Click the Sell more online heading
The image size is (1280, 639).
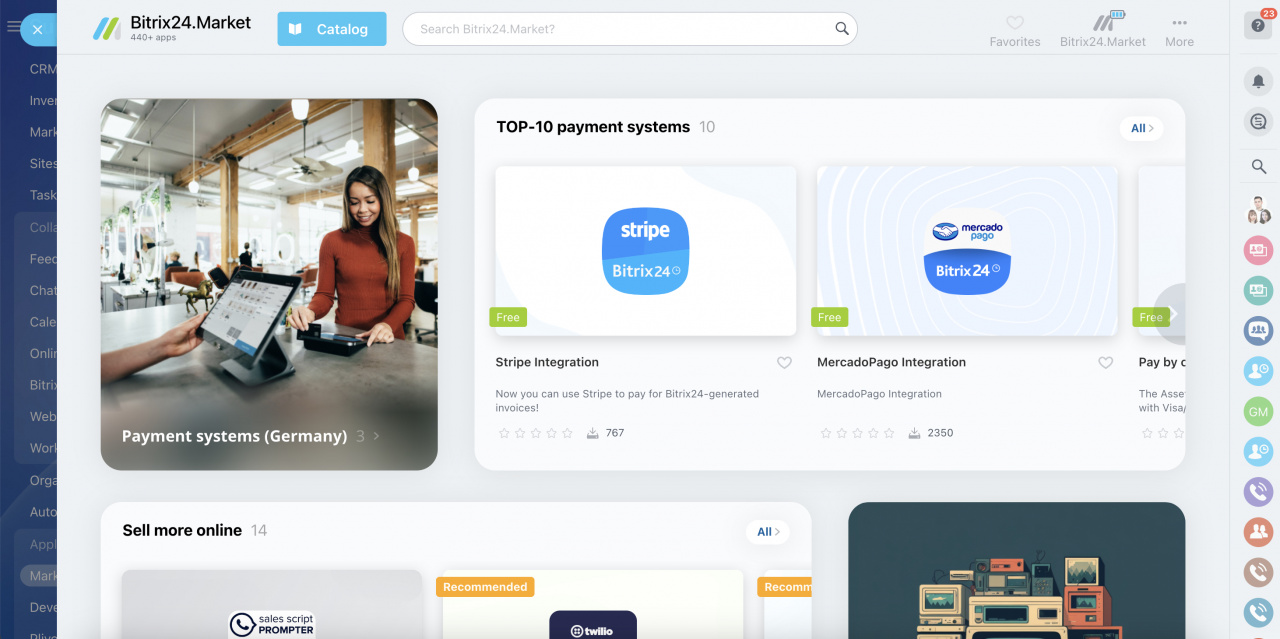click(182, 530)
